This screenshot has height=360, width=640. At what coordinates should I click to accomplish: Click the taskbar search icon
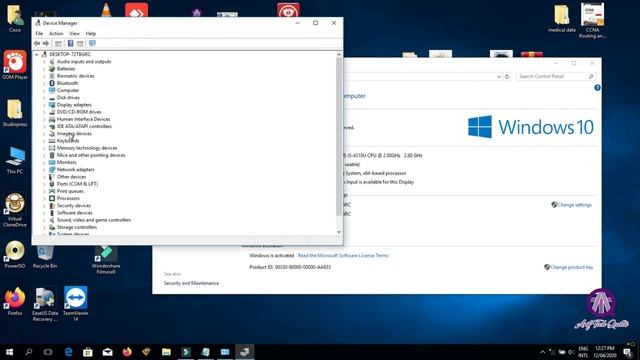29,352
